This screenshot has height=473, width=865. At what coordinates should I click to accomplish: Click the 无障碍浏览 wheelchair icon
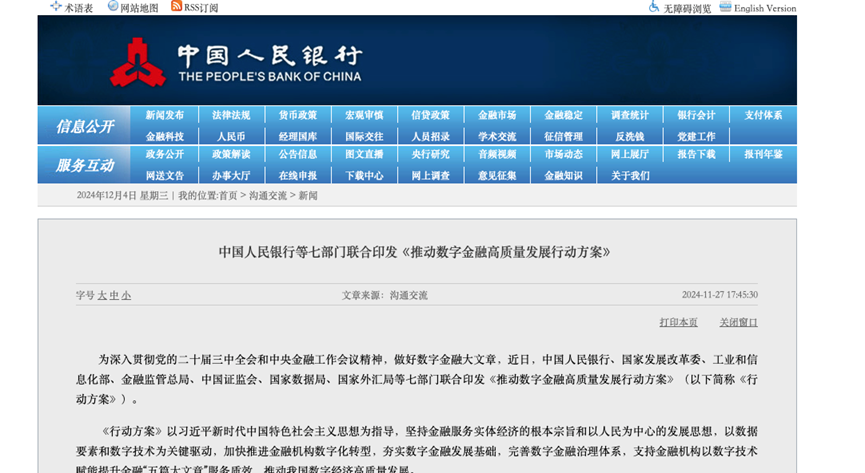(x=654, y=7)
